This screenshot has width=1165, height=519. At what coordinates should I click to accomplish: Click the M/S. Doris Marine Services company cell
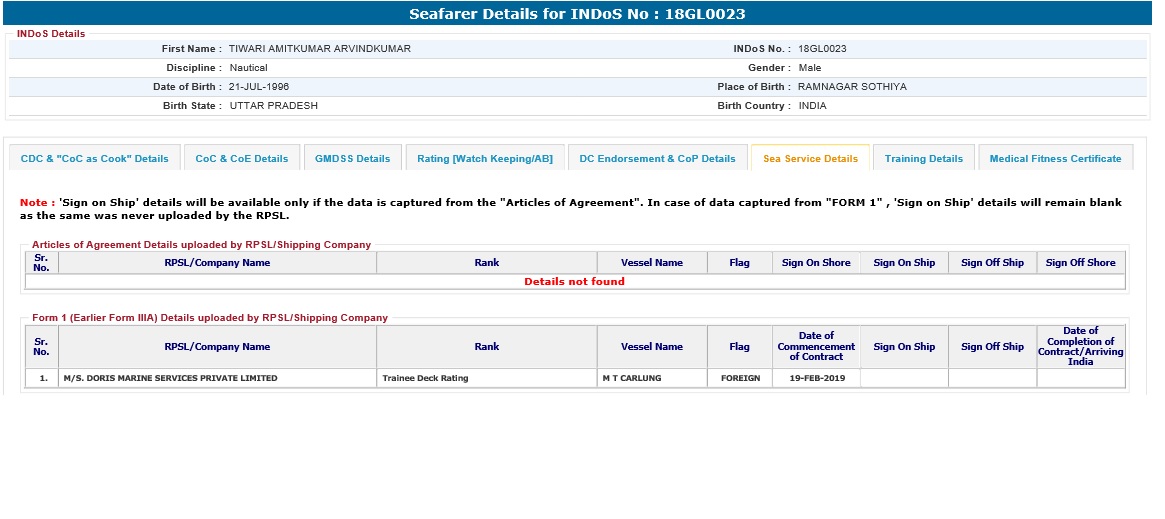170,378
